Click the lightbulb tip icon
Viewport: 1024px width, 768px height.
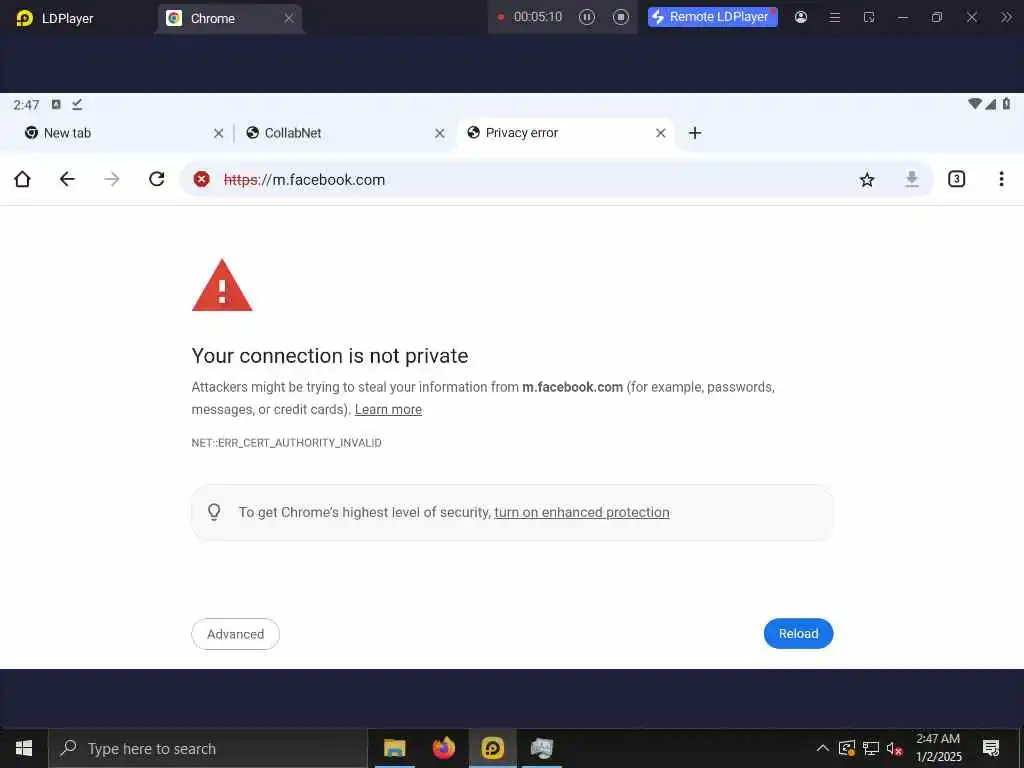pyautogui.click(x=214, y=512)
